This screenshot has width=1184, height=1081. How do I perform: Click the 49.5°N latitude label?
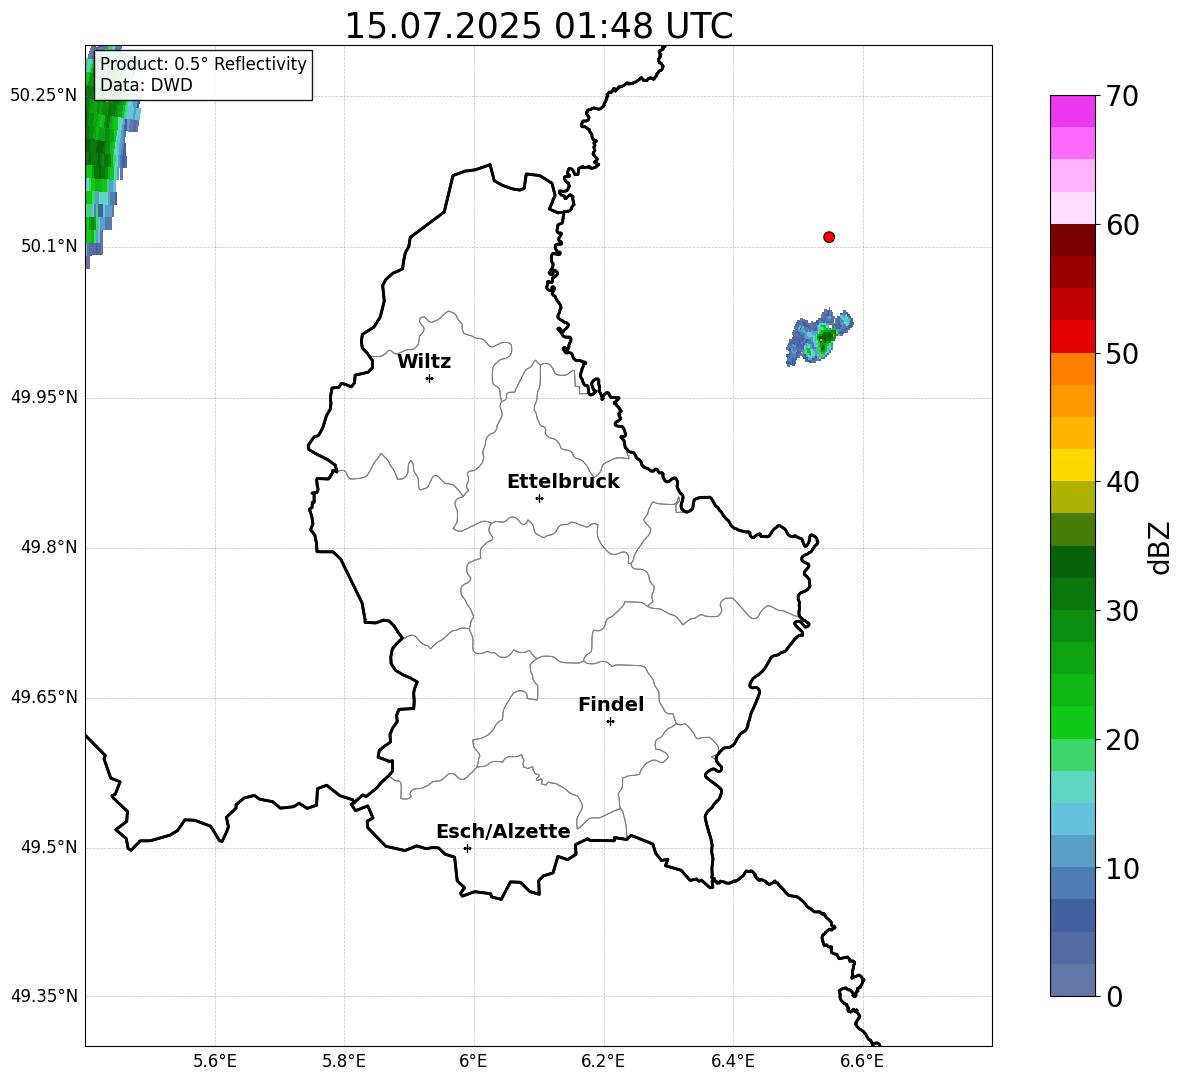[x=49, y=847]
